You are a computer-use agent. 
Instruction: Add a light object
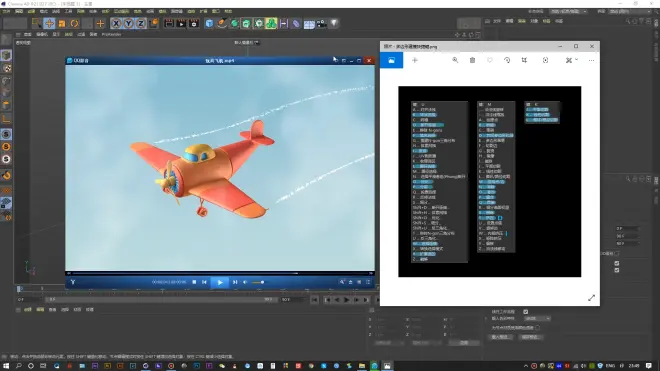point(334,24)
